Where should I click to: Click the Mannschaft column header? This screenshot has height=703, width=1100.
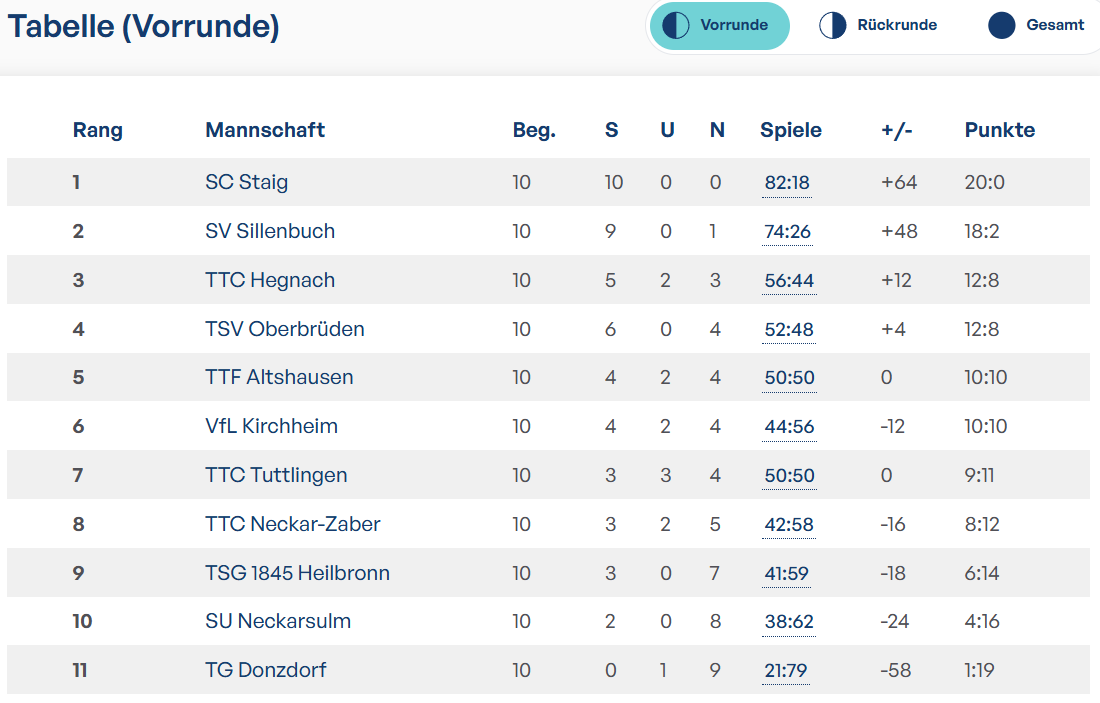265,130
